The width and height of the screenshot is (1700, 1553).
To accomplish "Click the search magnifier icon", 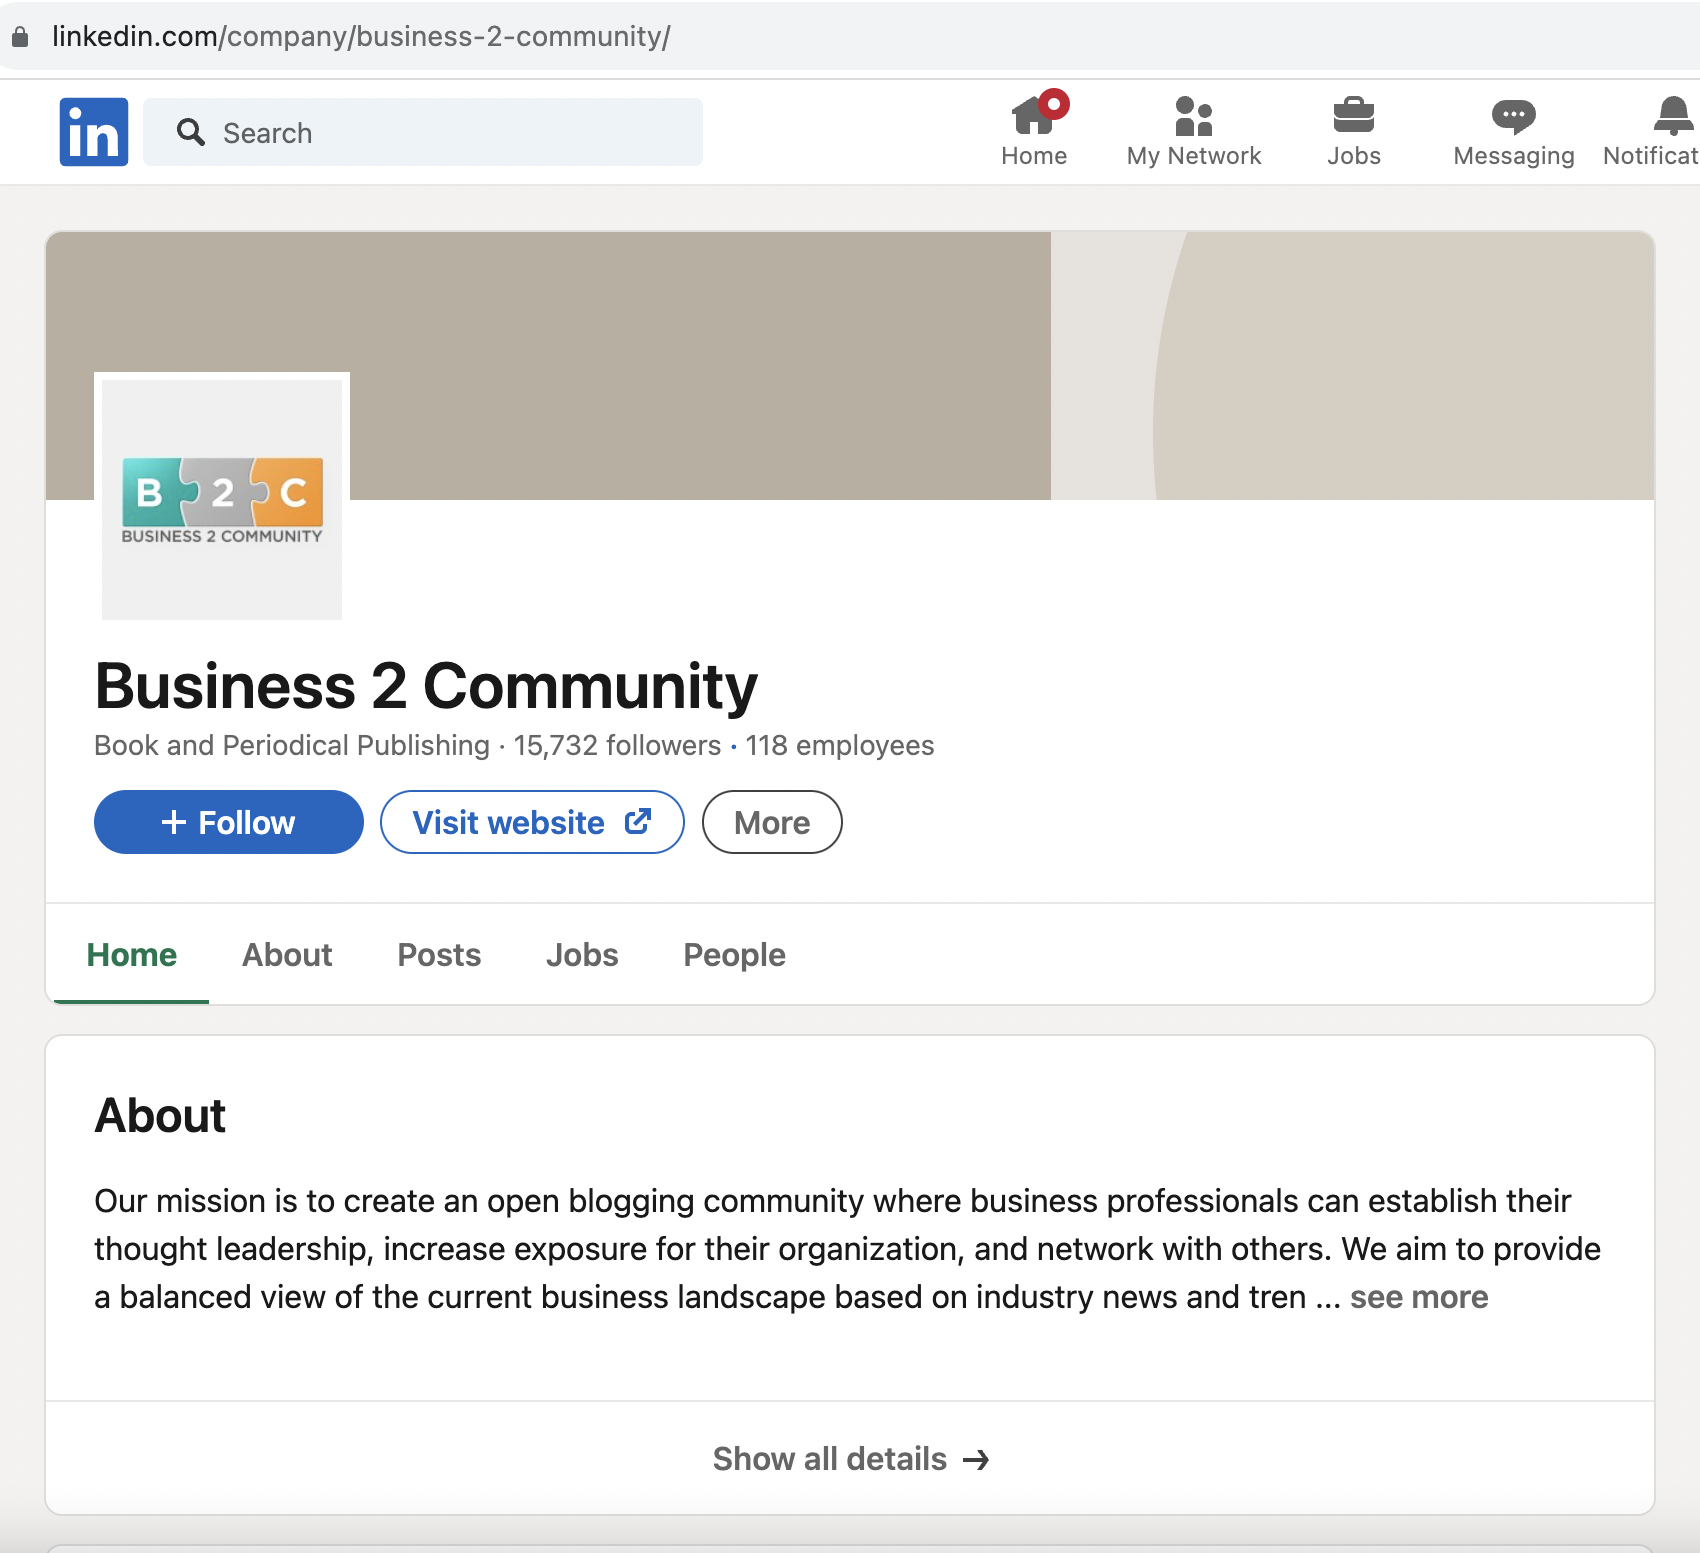I will (x=190, y=132).
